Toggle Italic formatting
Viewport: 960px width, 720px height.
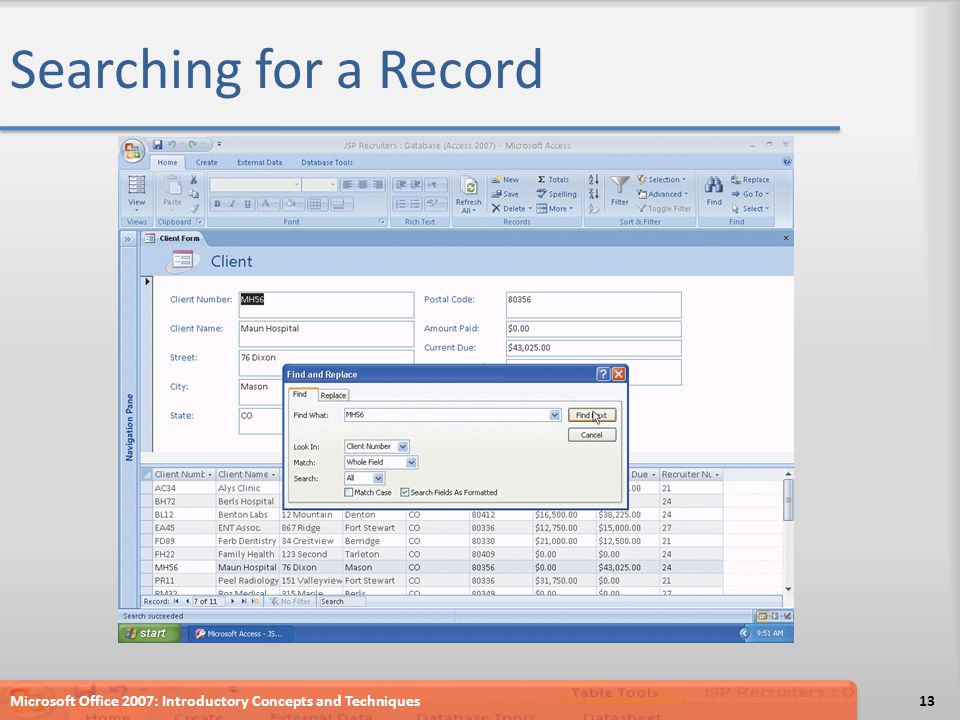tap(232, 204)
